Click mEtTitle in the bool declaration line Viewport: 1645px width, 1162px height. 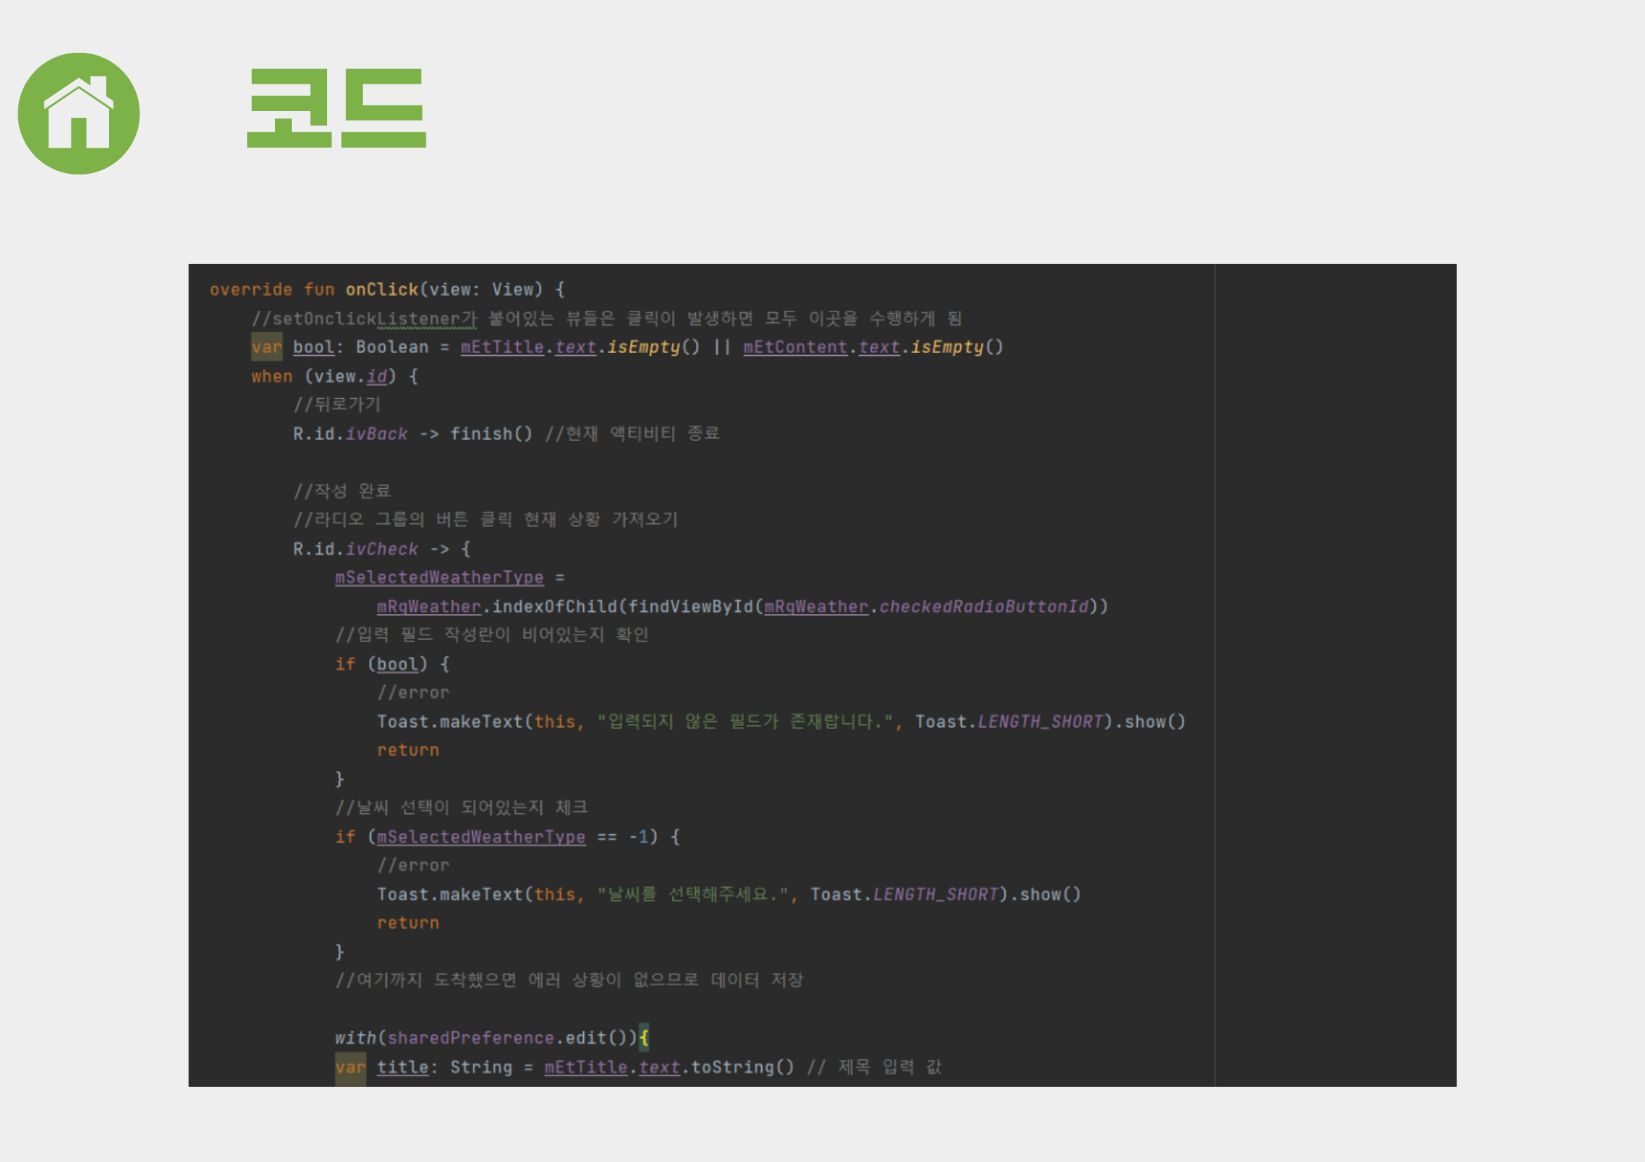(x=502, y=347)
